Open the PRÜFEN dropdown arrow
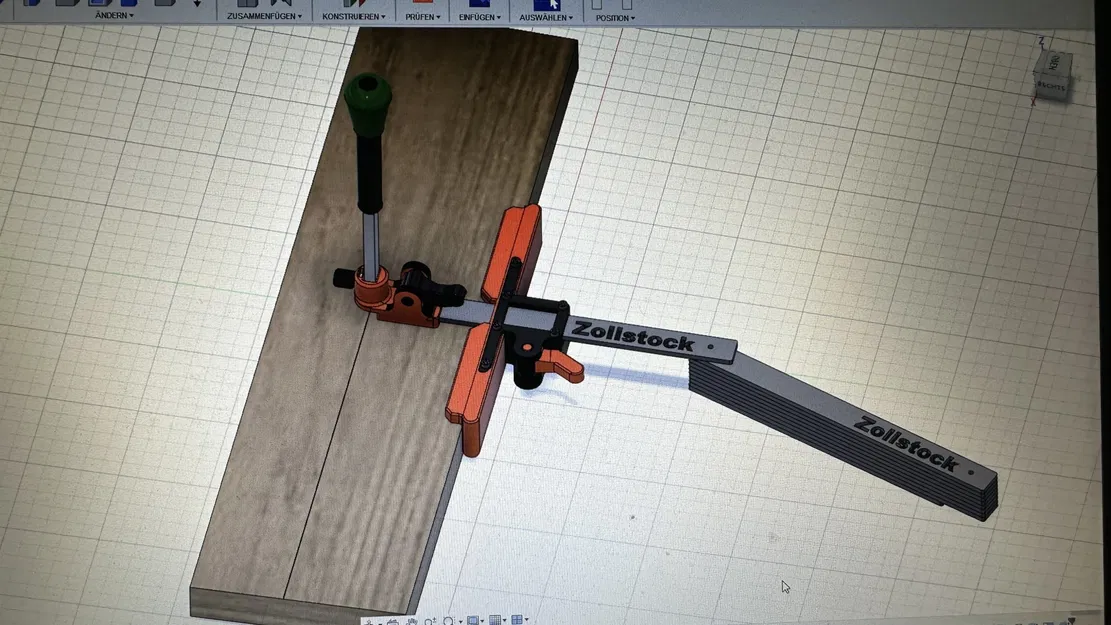 [439, 17]
